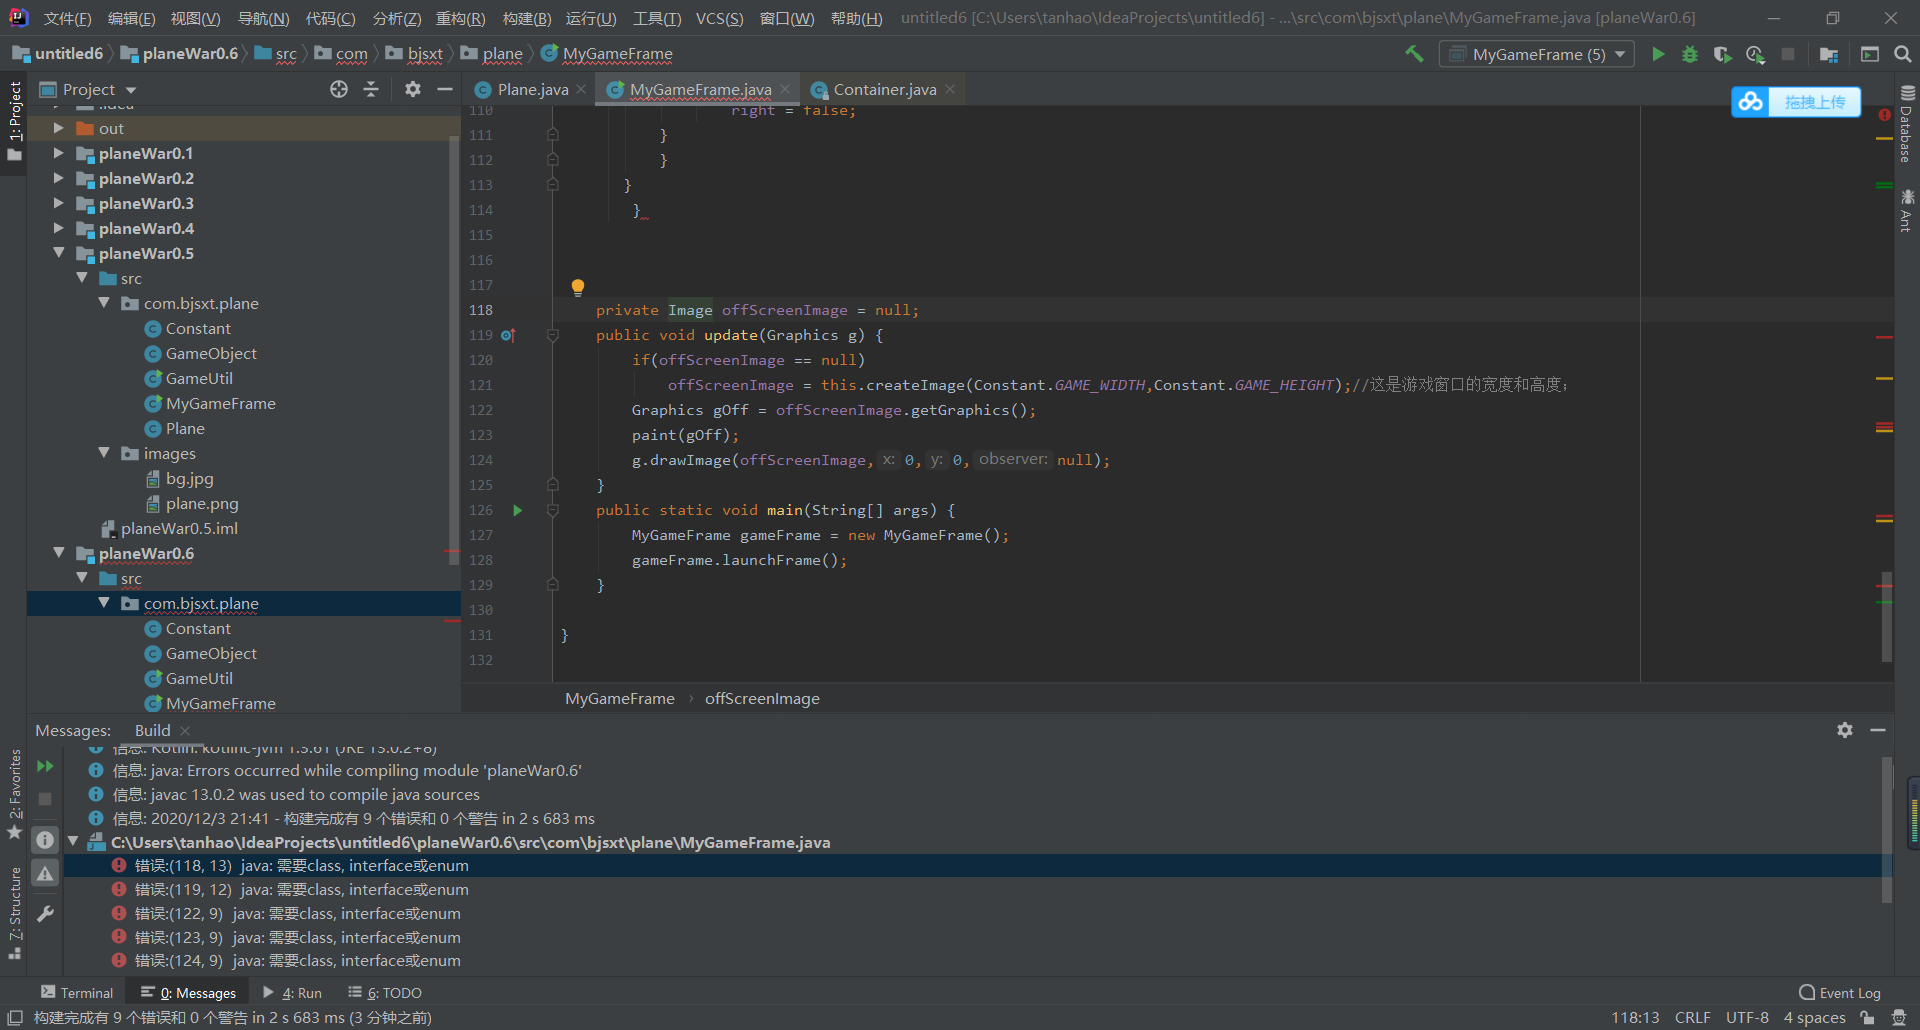Click UTF-8 encoding in status bar

click(1747, 1018)
